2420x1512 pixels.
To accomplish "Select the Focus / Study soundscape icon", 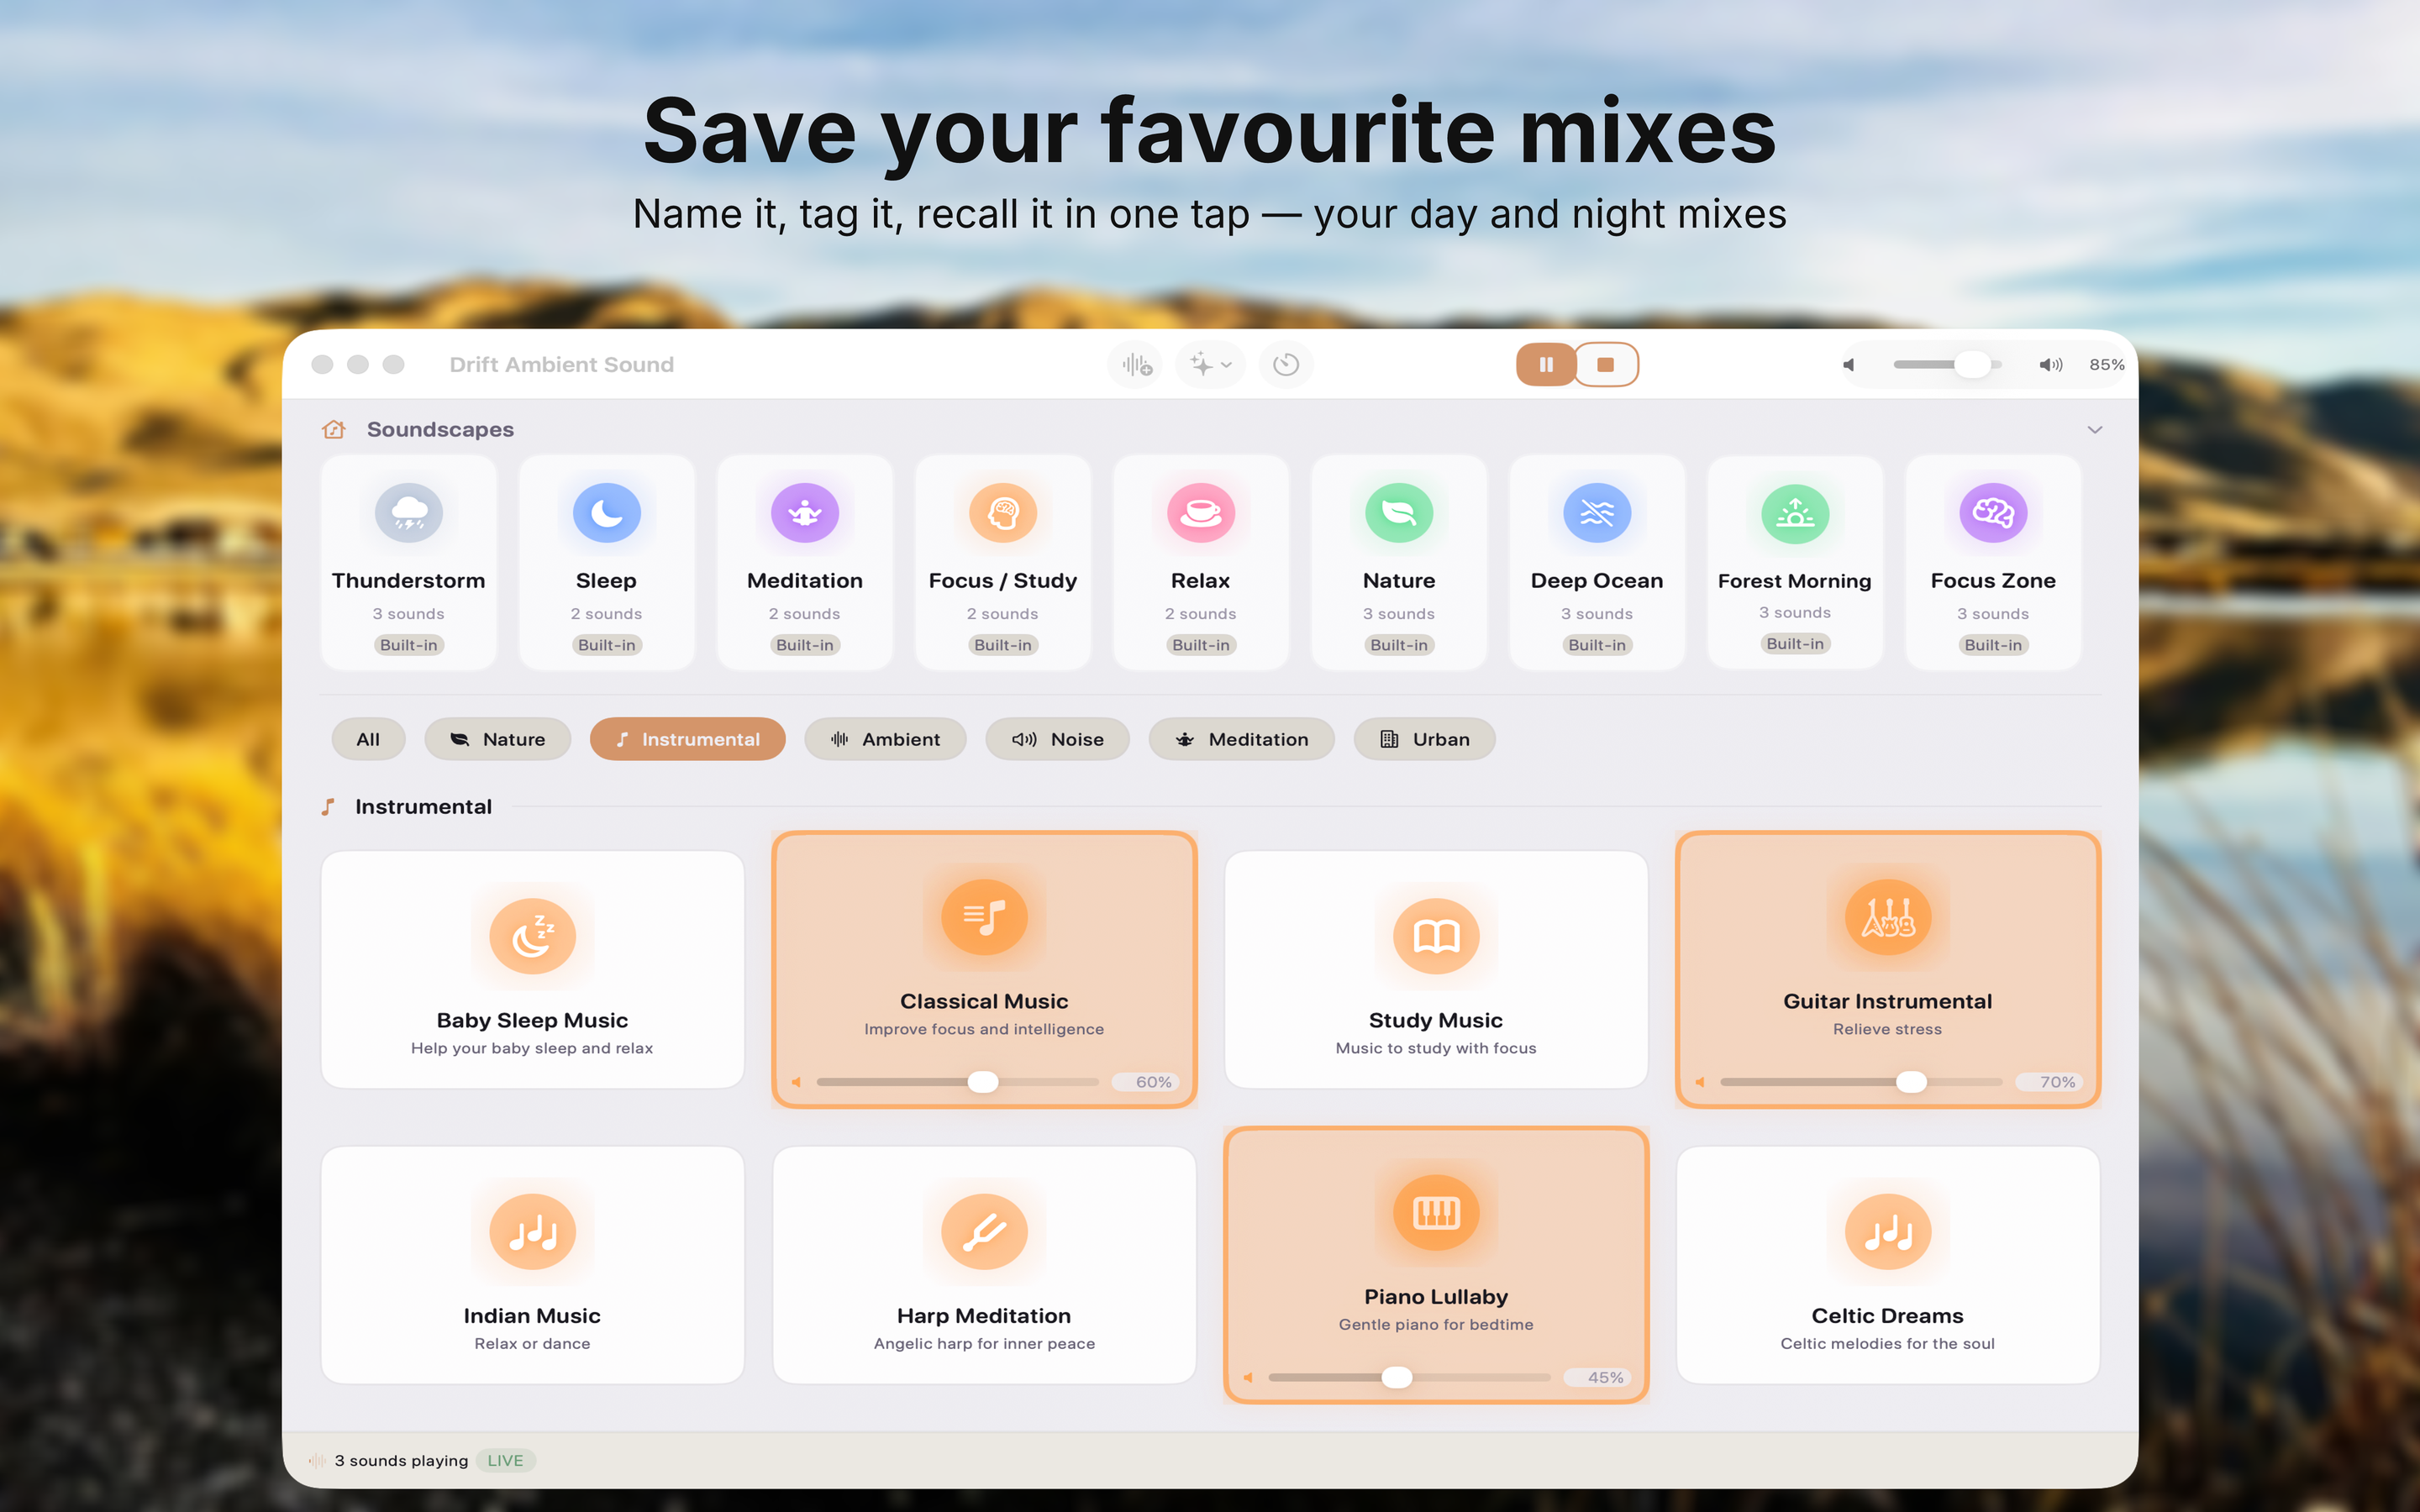I will (1003, 513).
